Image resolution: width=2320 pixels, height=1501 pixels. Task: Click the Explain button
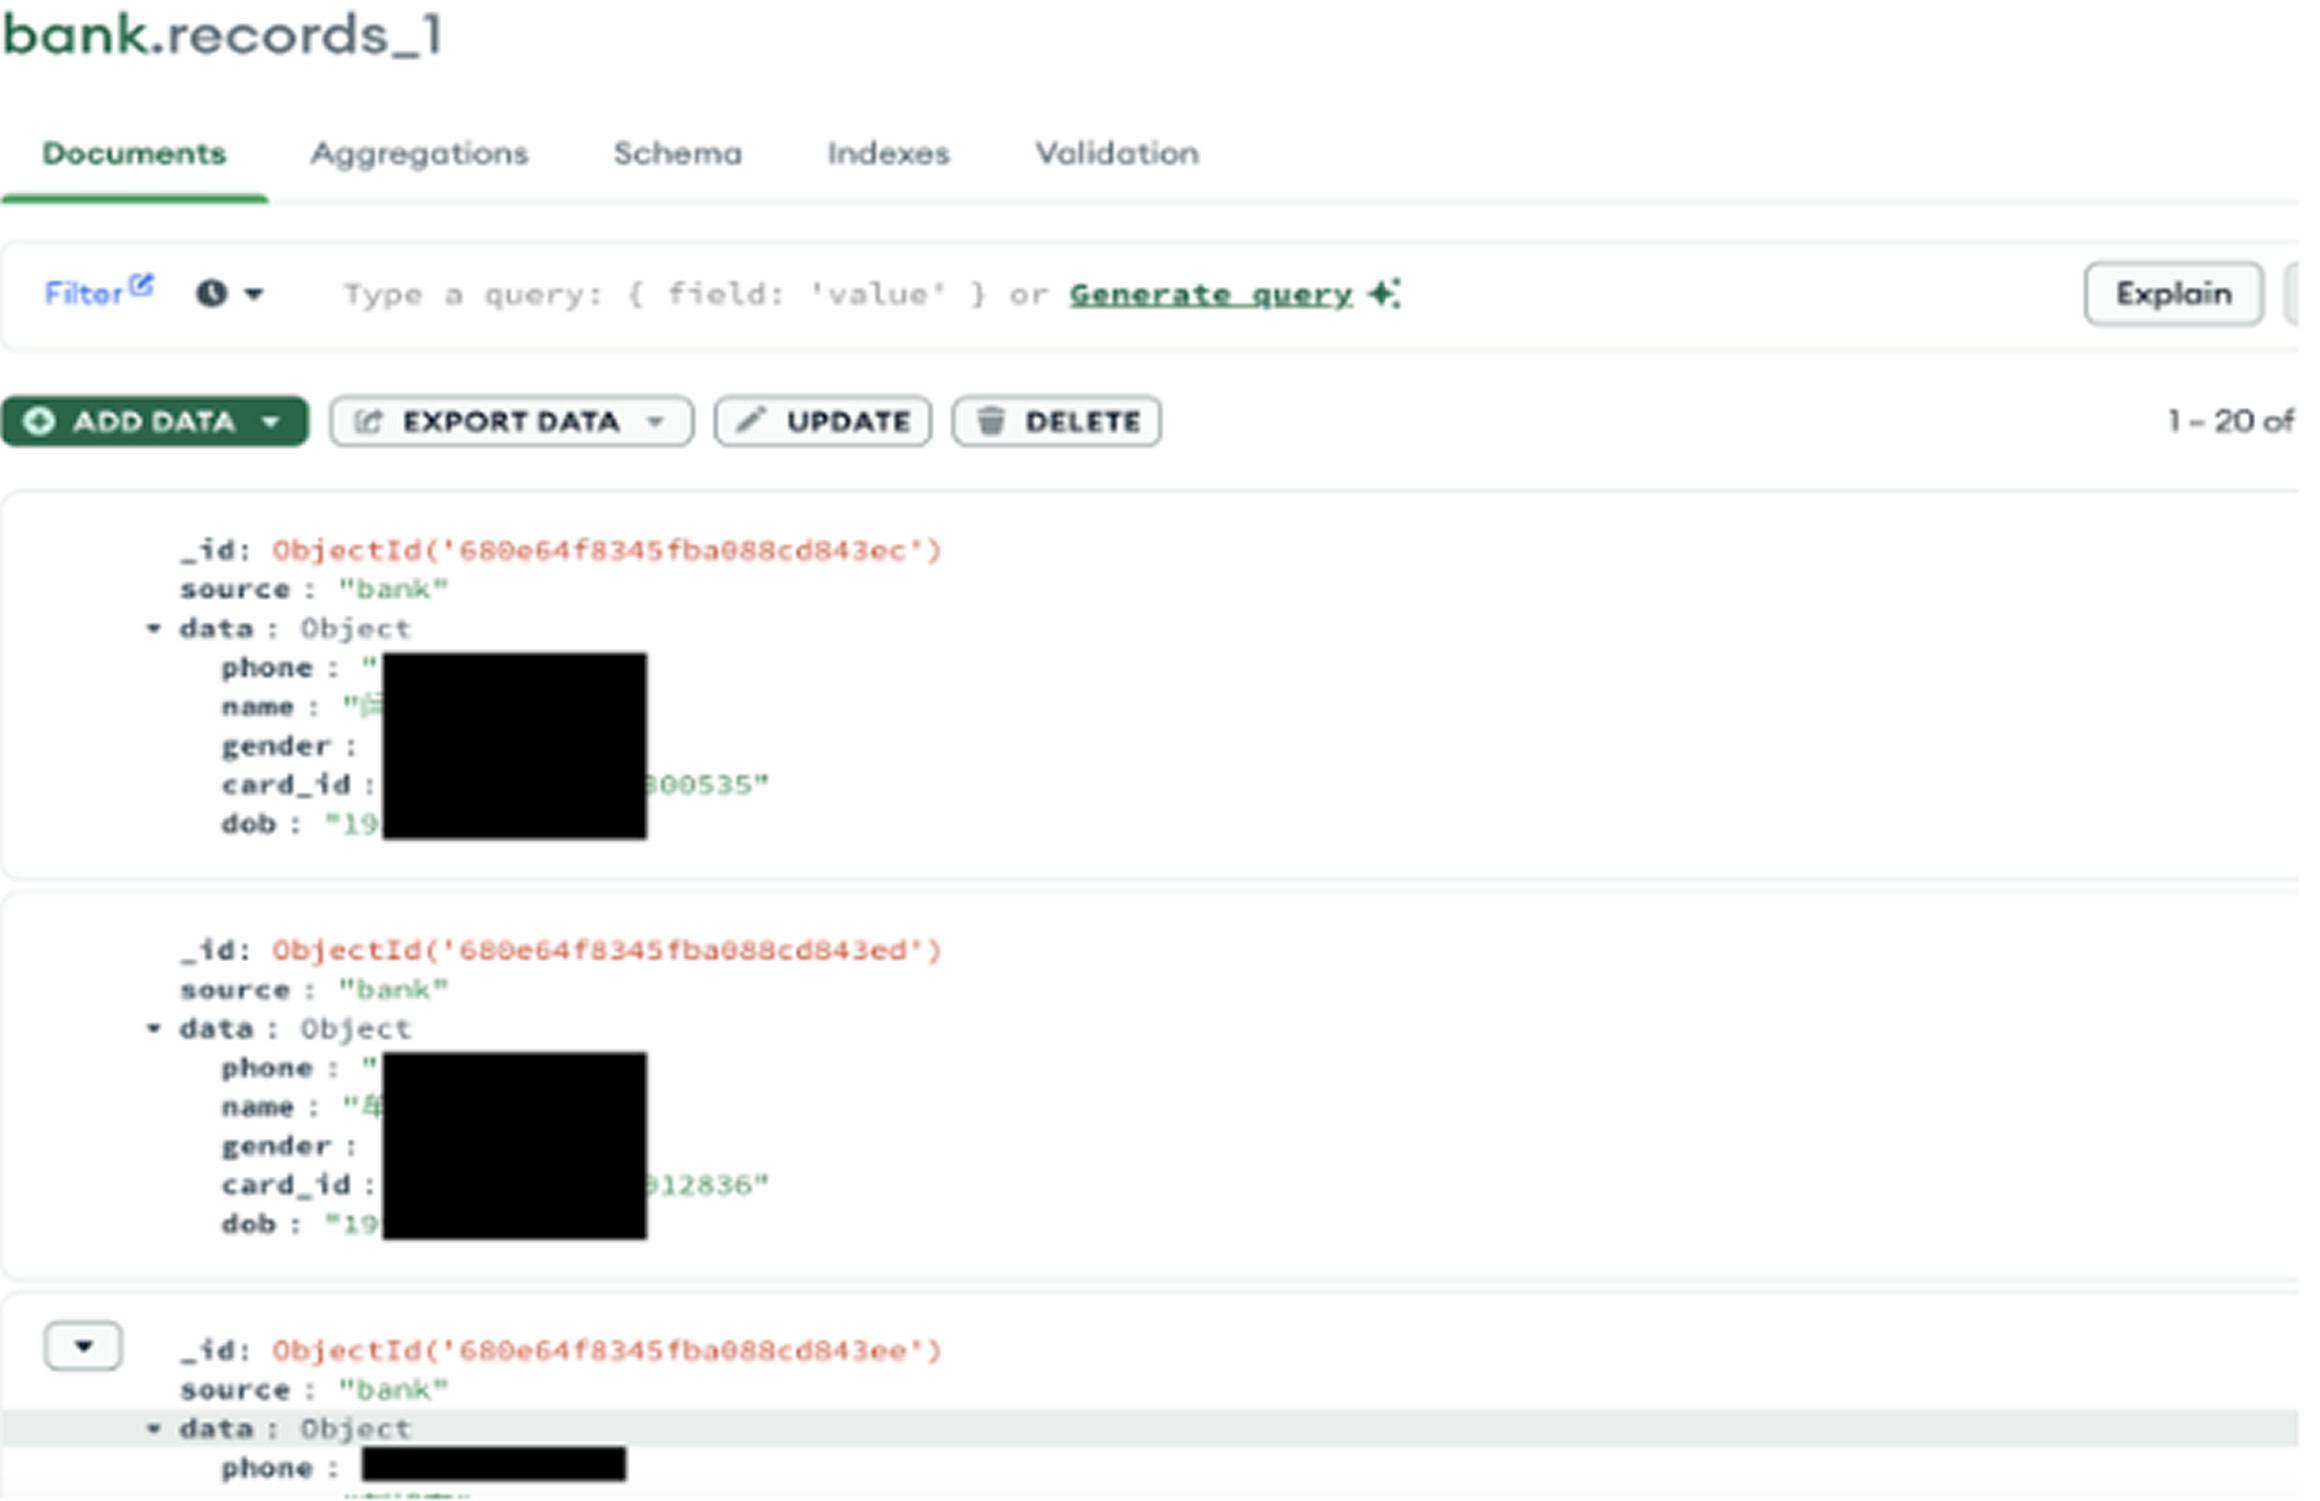pyautogui.click(x=2173, y=294)
